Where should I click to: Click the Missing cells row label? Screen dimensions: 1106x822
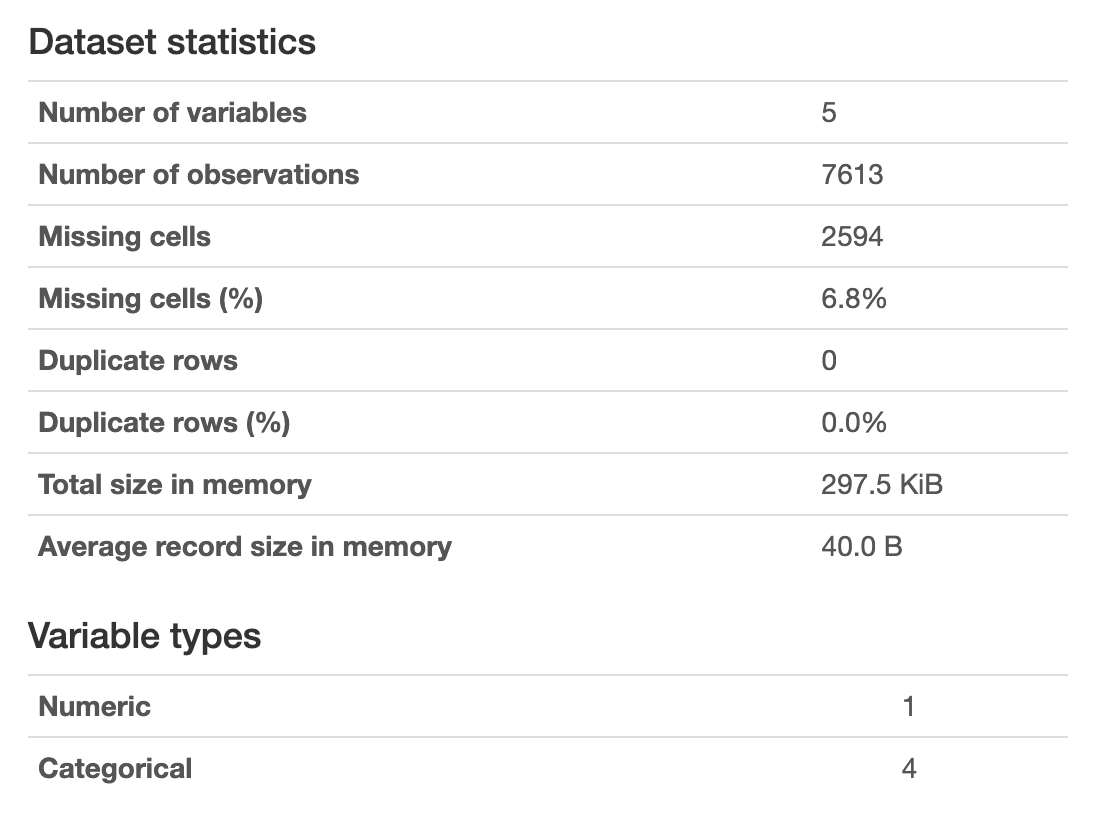pos(124,236)
